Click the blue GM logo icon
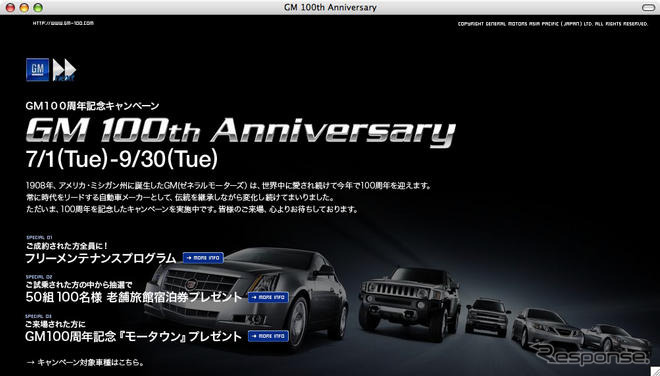The width and height of the screenshot is (660, 376). pos(37,69)
